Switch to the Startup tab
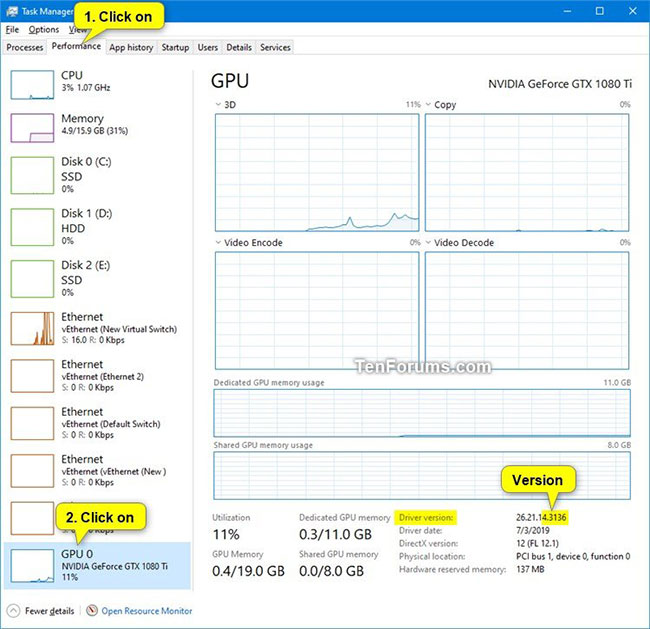 (175, 47)
